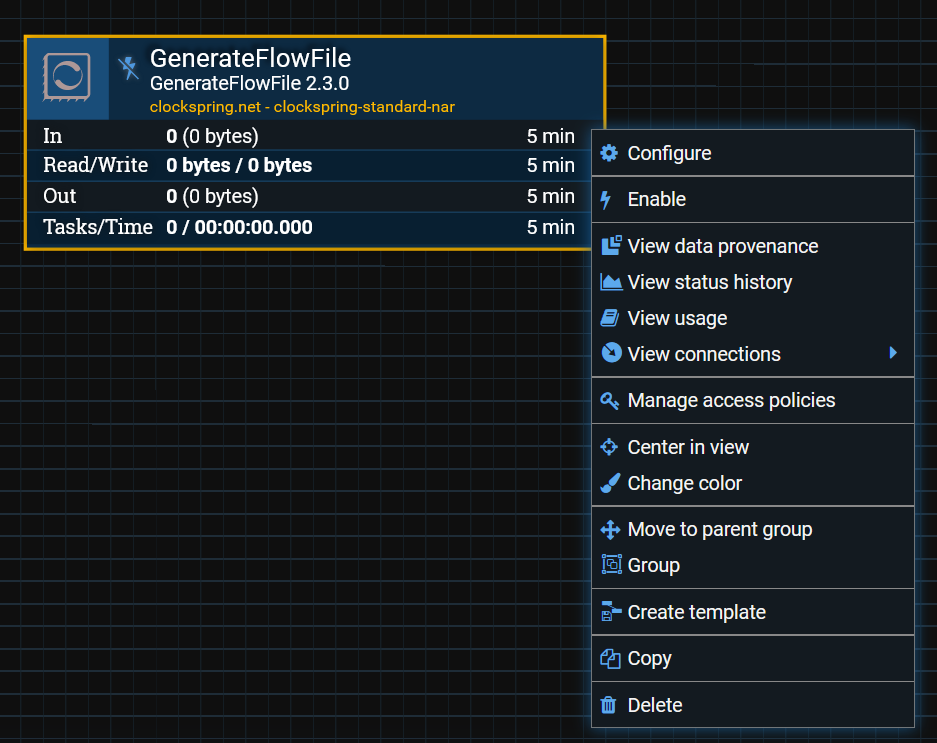
Task: Choose Manage access policies
Action: click(753, 400)
